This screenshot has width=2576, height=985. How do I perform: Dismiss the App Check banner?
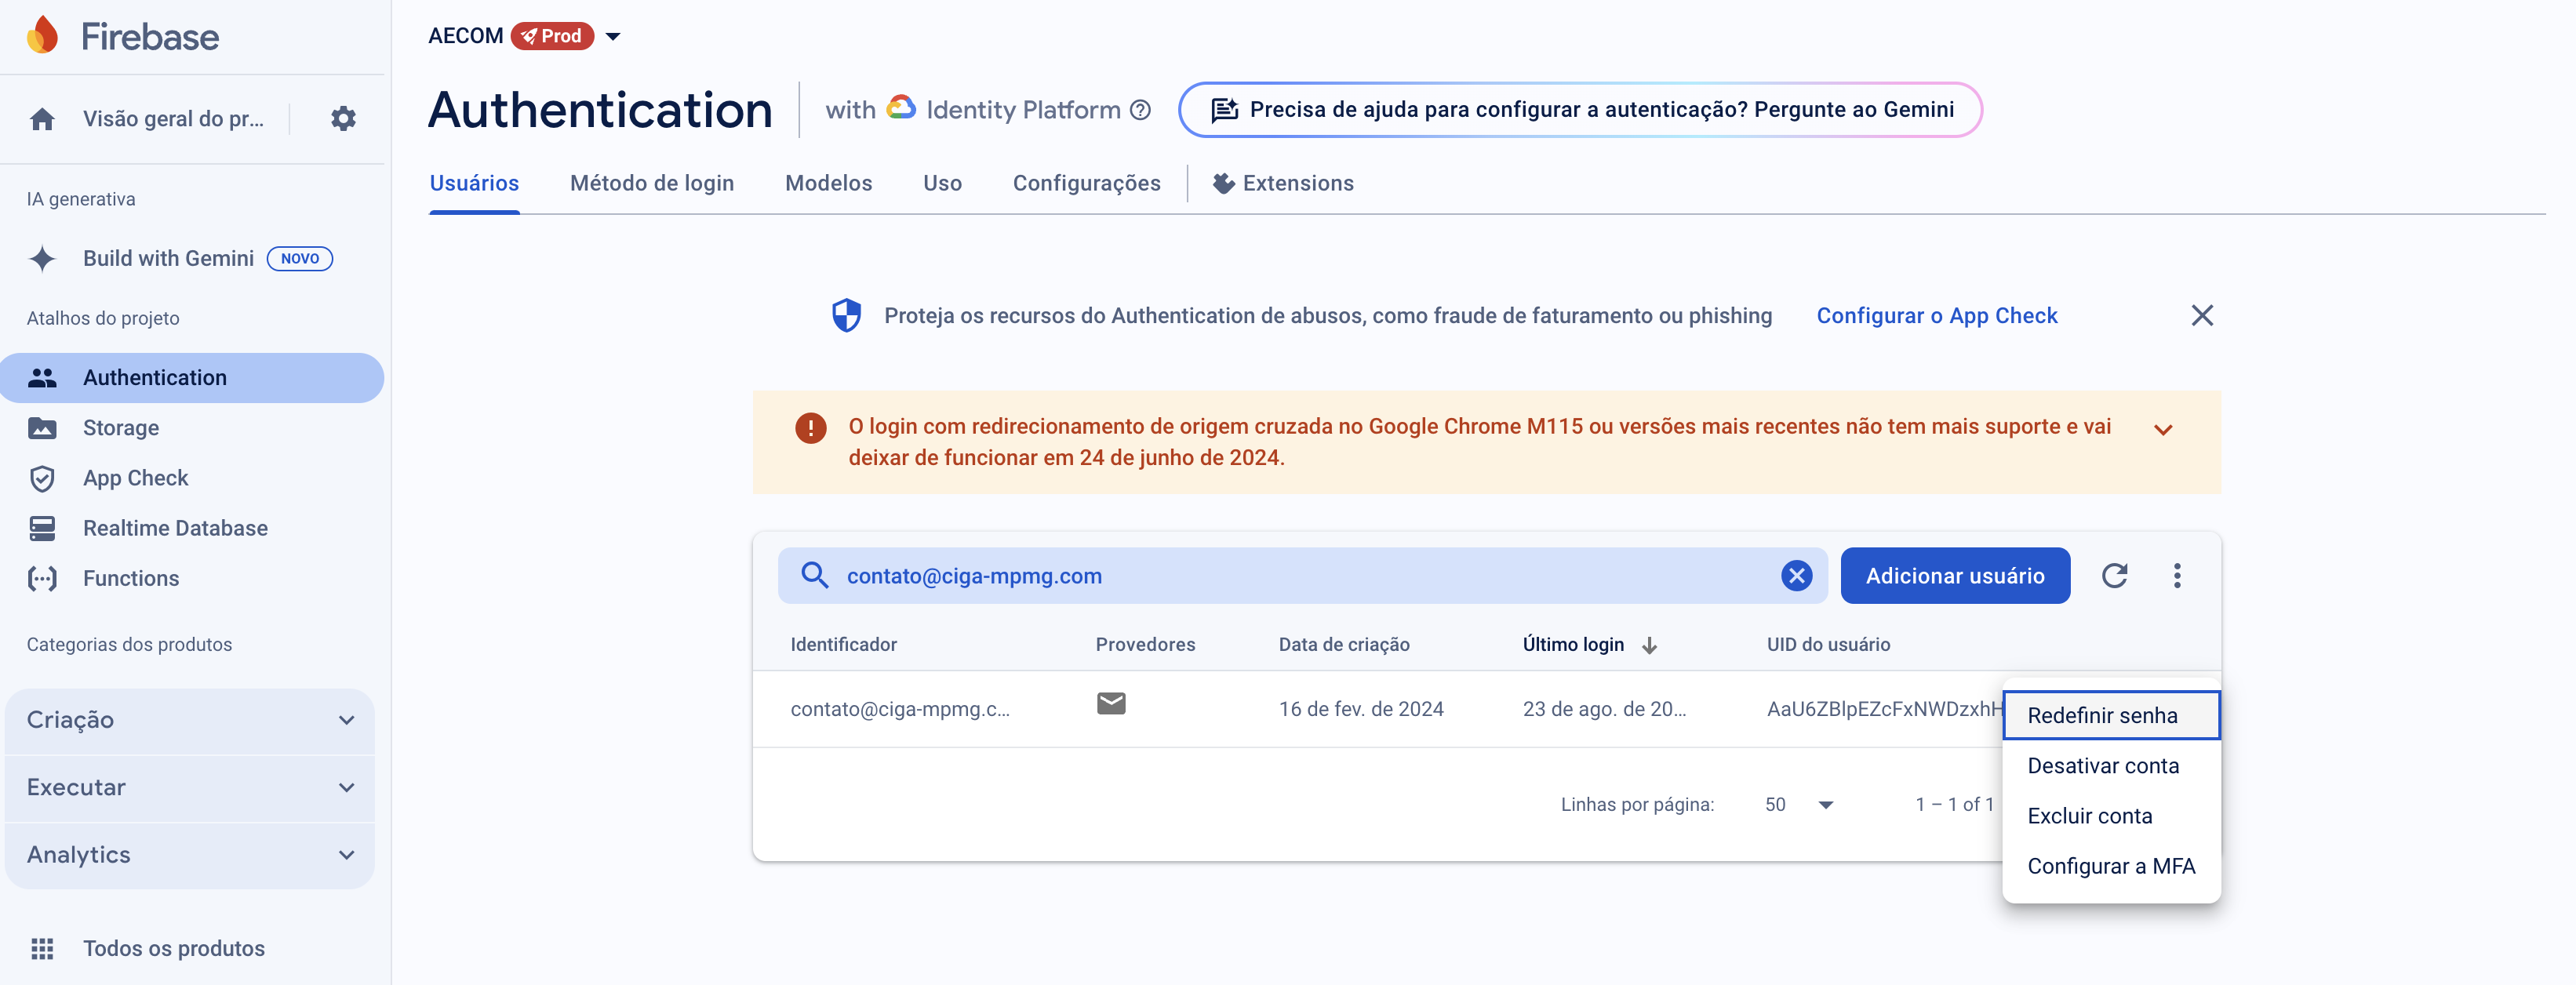coord(2201,316)
